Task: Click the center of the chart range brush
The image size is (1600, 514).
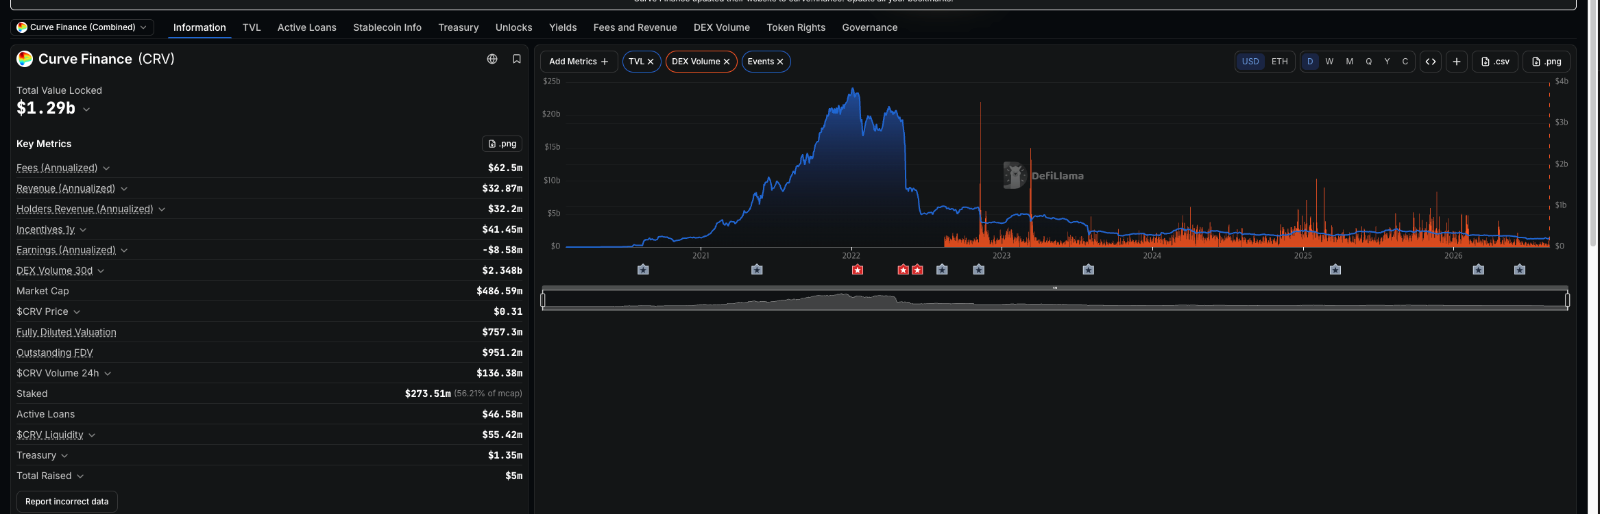Action: tap(1055, 299)
